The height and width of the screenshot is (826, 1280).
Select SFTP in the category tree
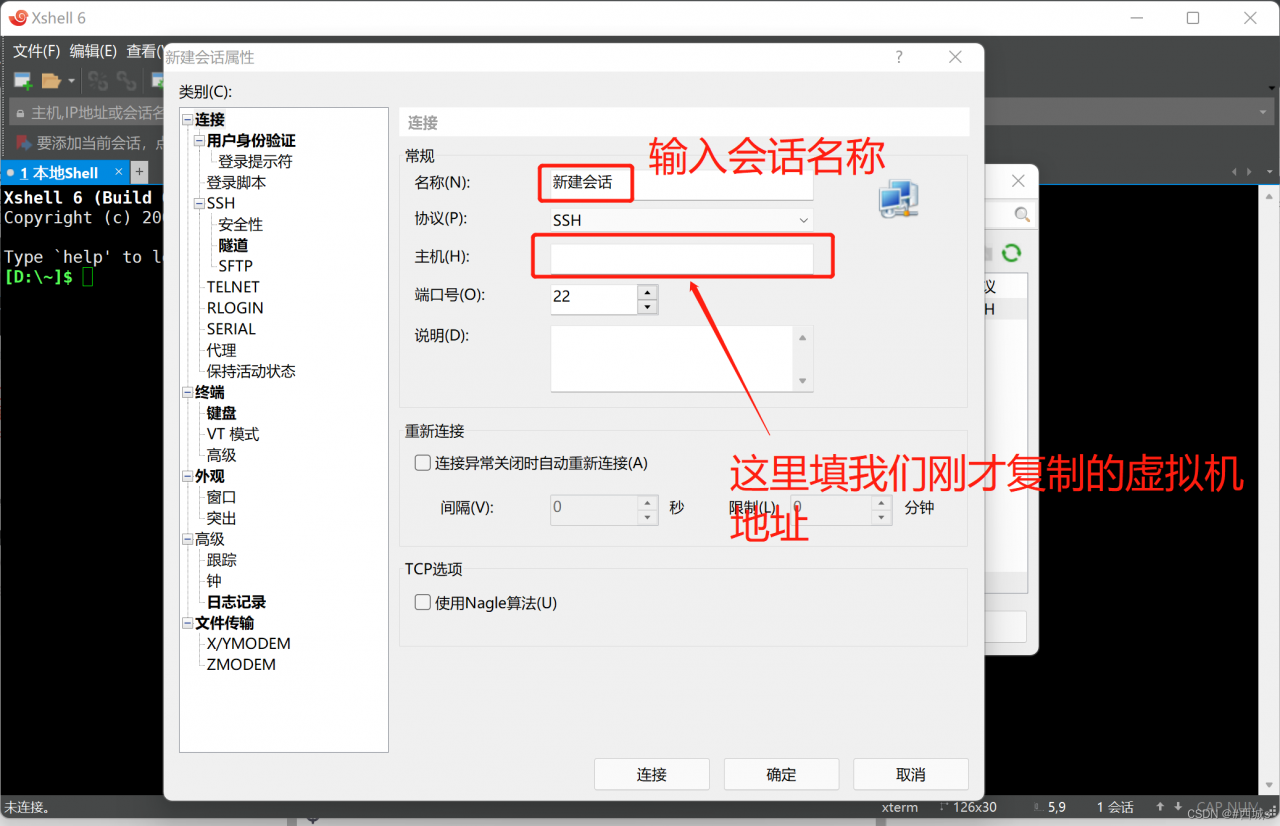(236, 266)
